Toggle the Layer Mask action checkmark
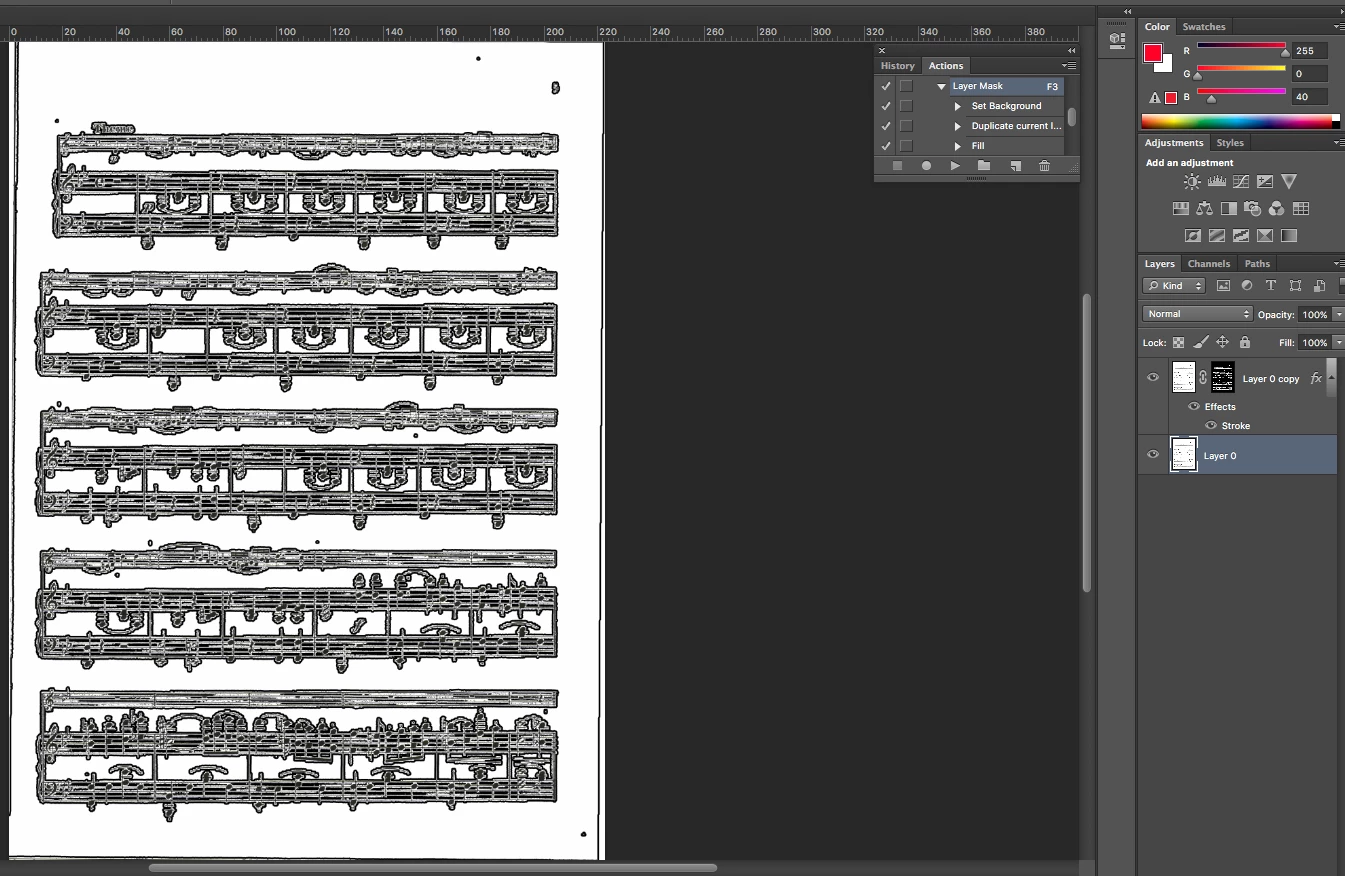This screenshot has height=876, width=1345. 885,86
